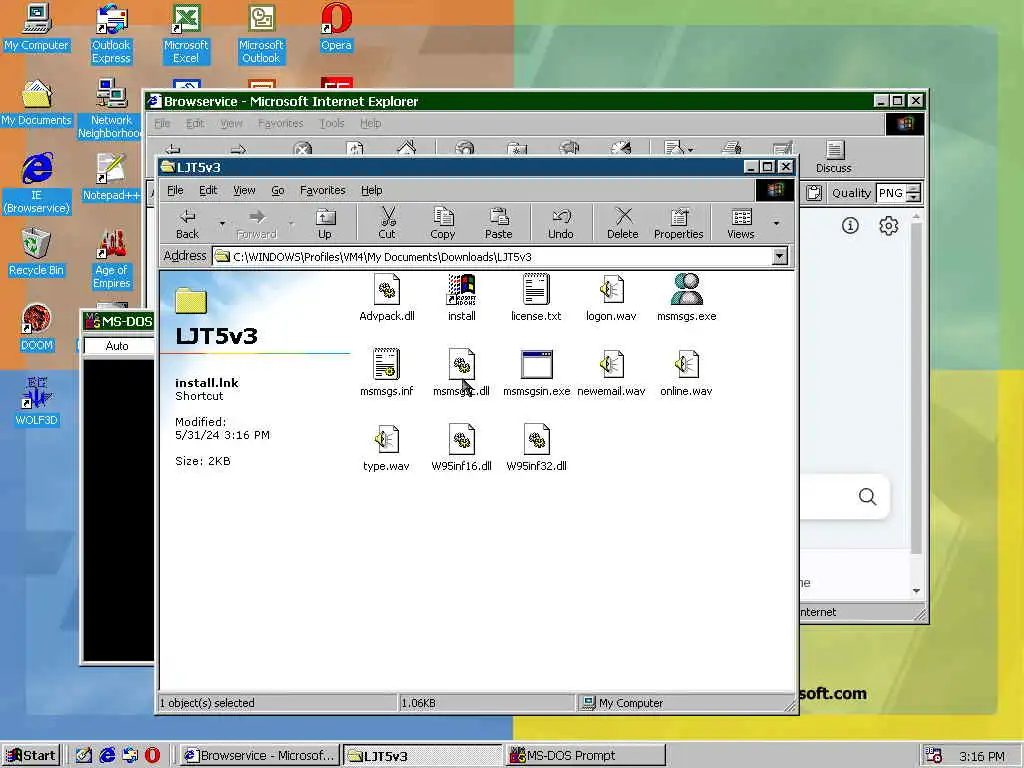
Task: Click the Back toolbar button
Action: (187, 223)
